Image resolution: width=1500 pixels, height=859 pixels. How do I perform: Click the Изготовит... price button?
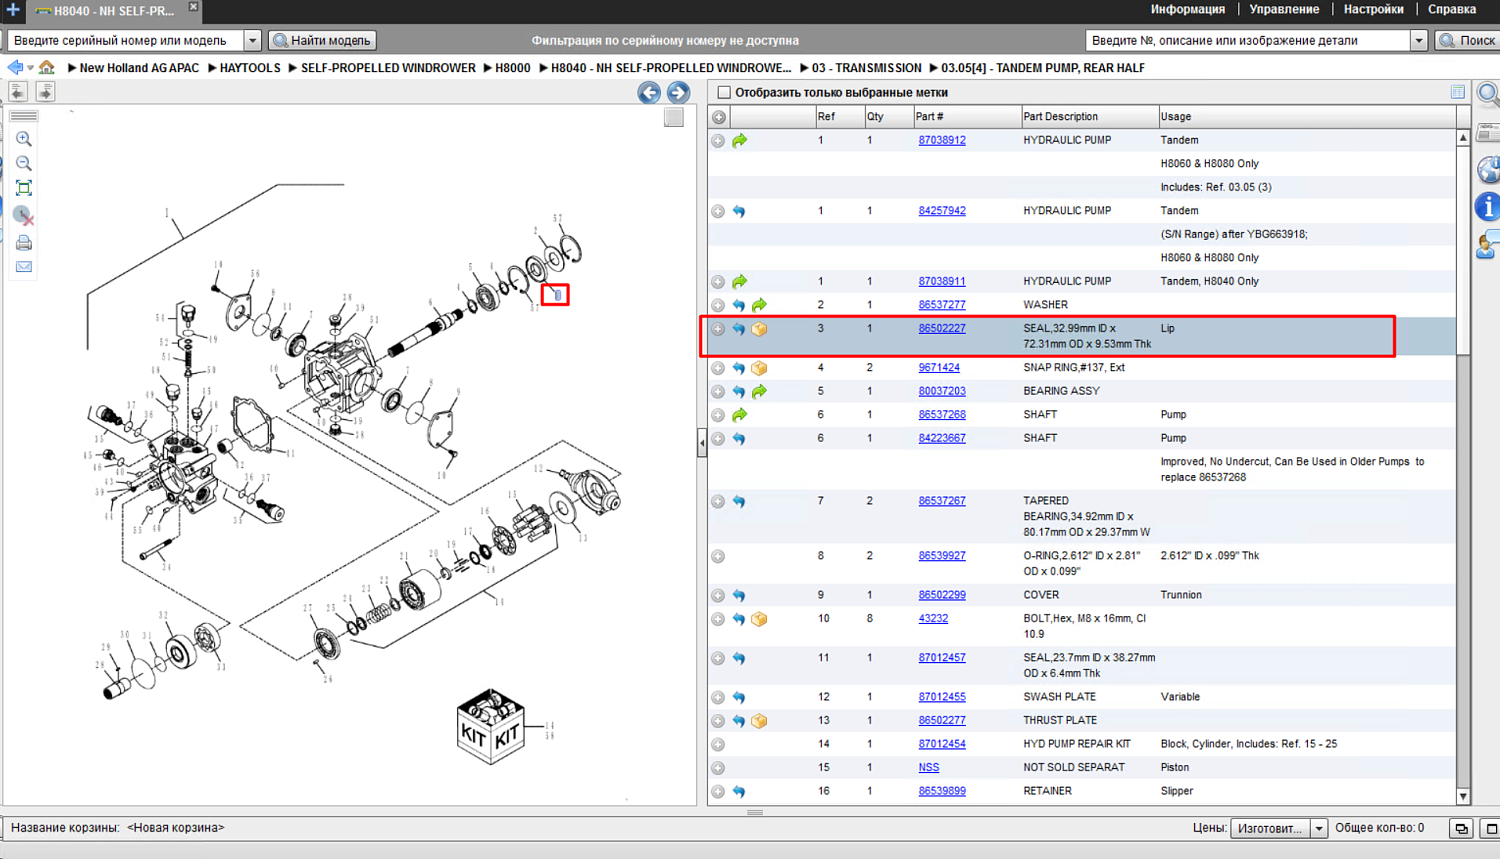(x=1270, y=828)
